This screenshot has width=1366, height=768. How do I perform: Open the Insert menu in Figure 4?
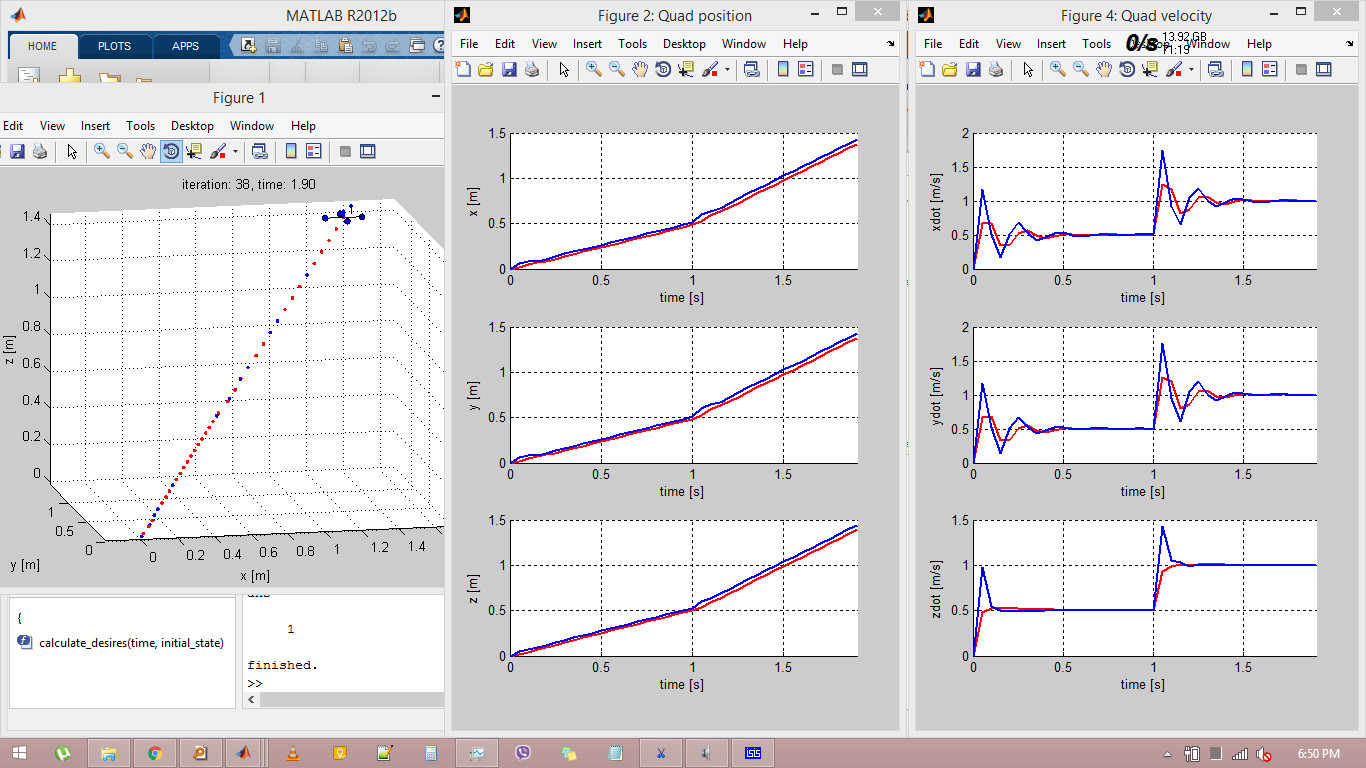(x=1051, y=44)
